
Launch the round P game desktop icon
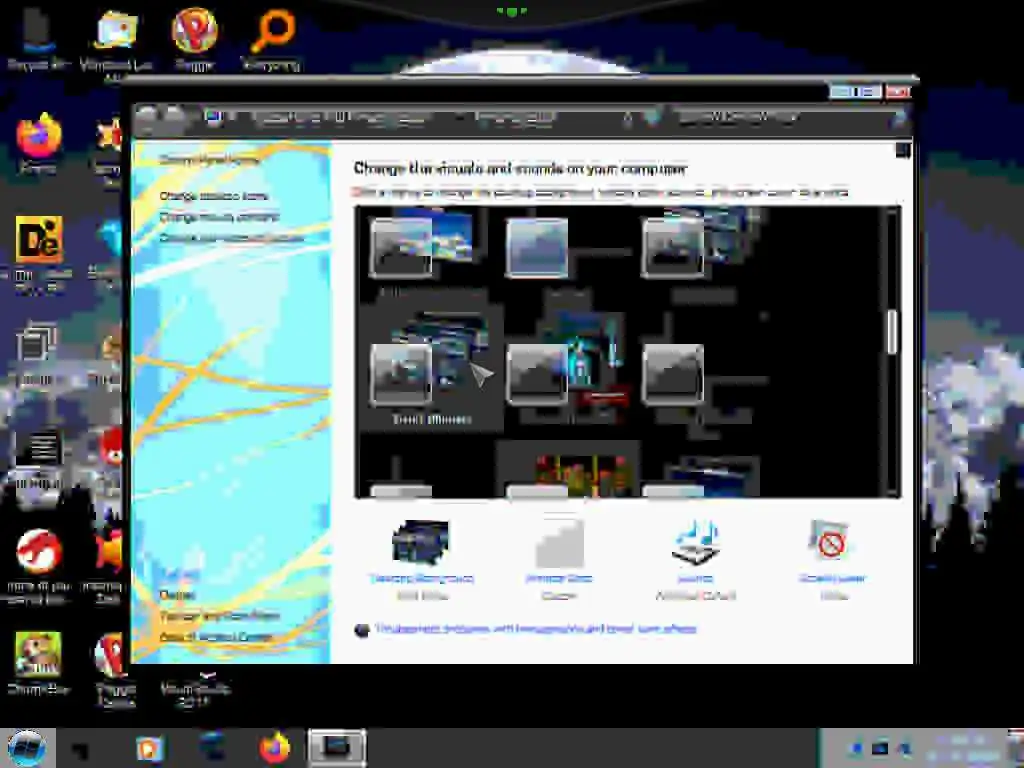195,38
